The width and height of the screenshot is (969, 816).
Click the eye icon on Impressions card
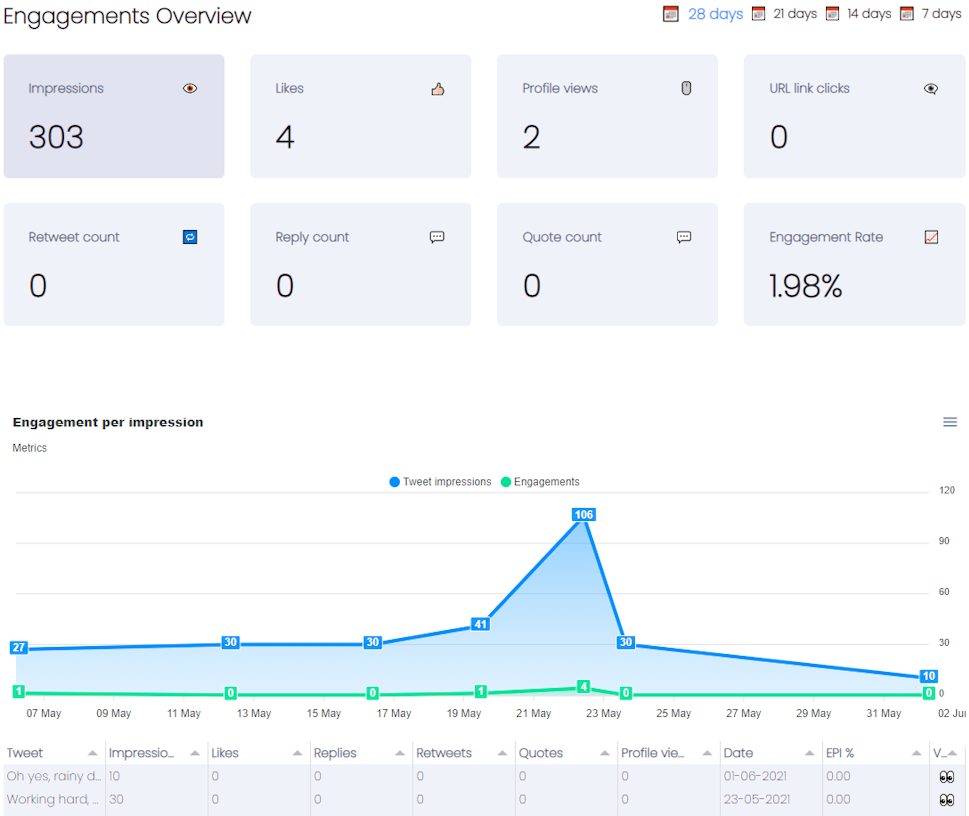(x=190, y=88)
